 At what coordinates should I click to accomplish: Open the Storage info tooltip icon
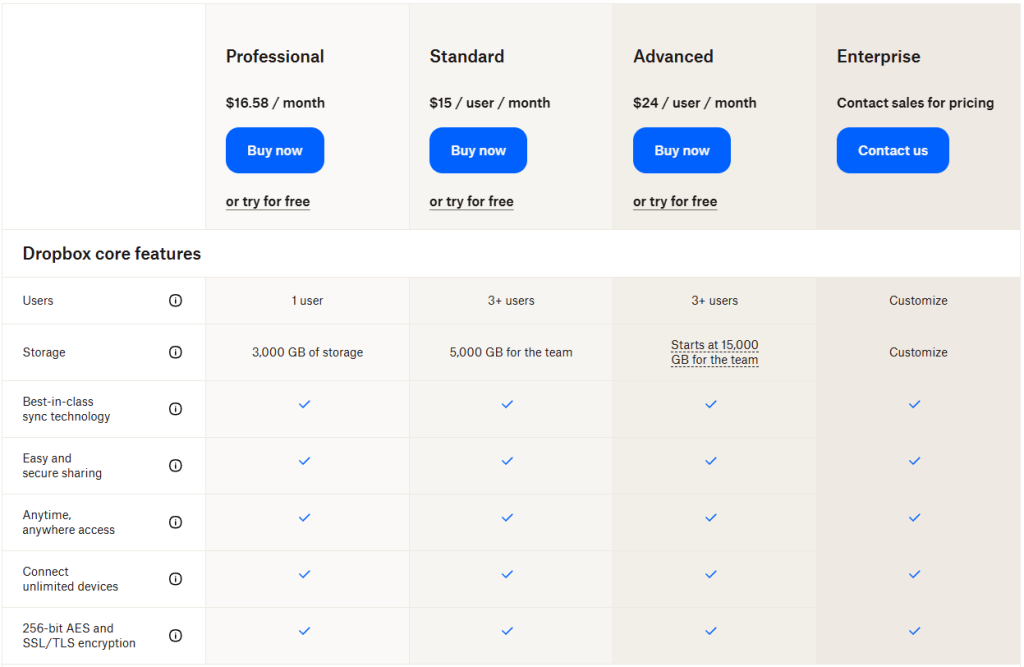click(176, 352)
